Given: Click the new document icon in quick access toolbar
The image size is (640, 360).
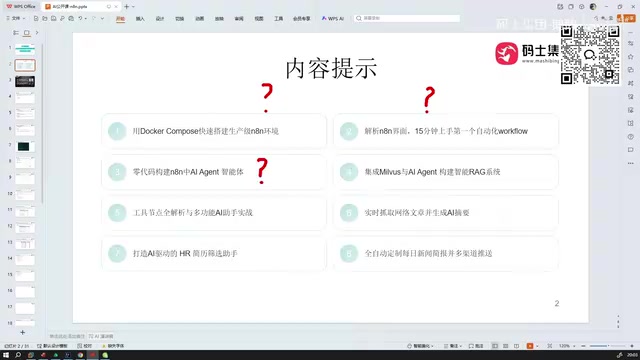Looking at the screenshot, I should pos(36,18).
